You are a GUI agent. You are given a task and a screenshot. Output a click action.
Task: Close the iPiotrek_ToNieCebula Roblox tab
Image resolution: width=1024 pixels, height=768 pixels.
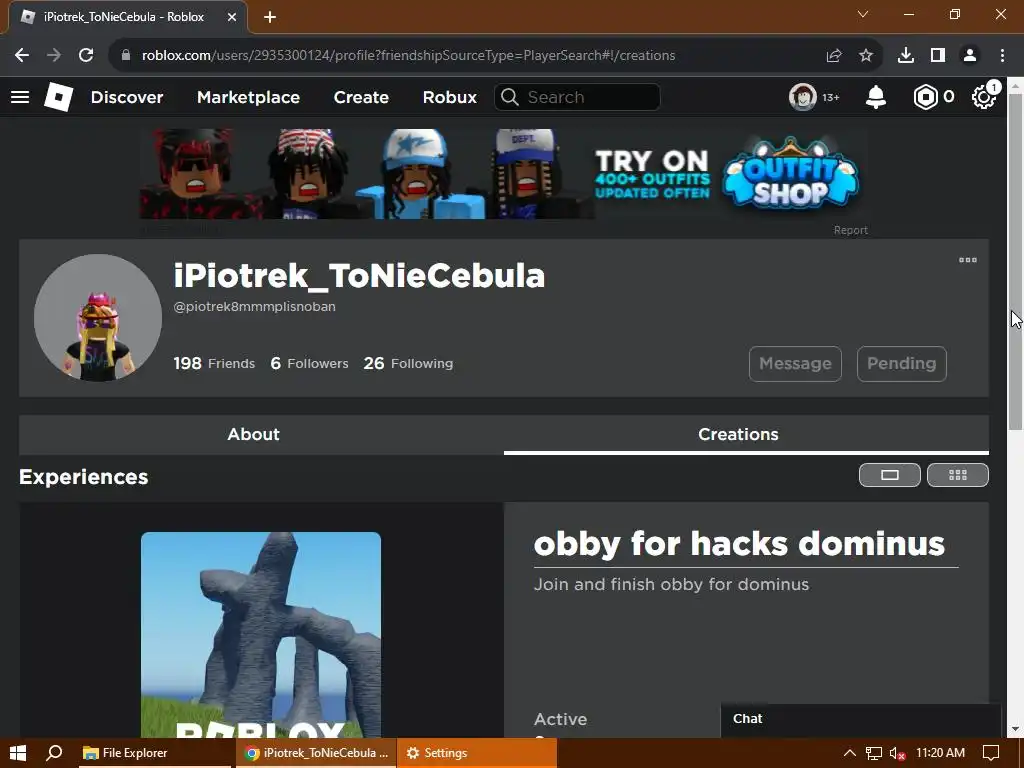point(232,17)
